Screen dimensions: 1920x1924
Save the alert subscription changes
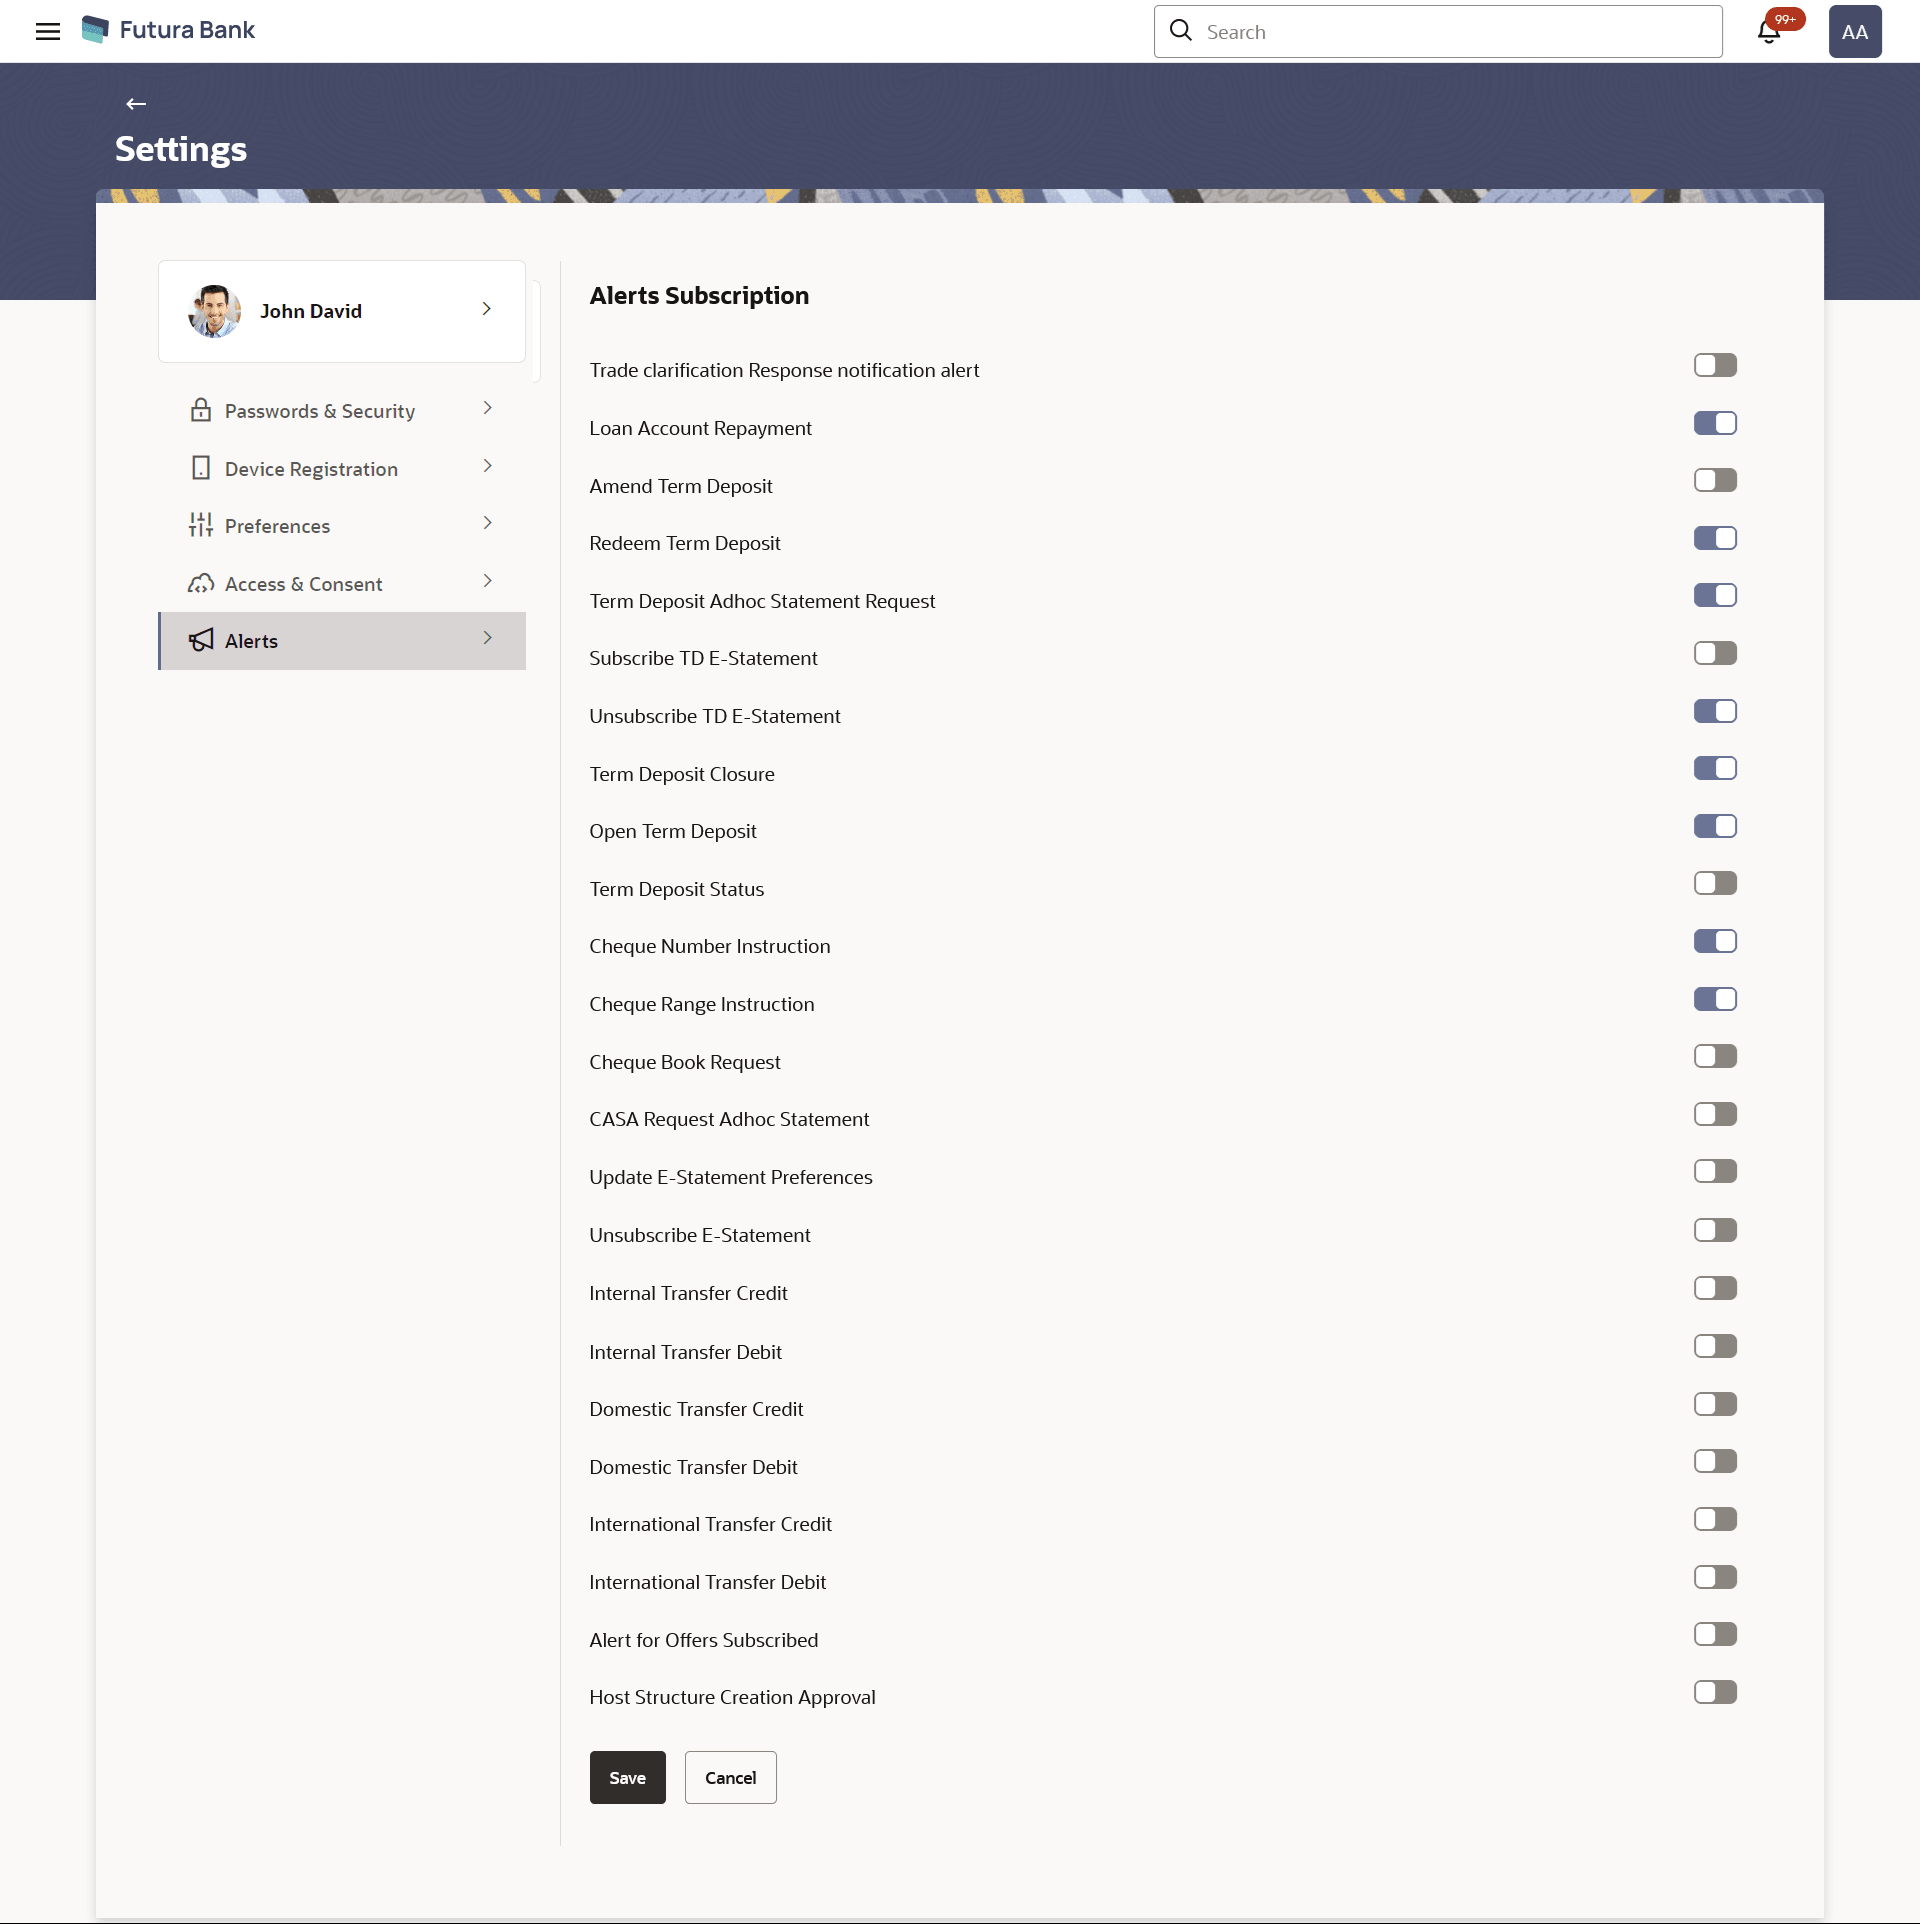tap(627, 1777)
